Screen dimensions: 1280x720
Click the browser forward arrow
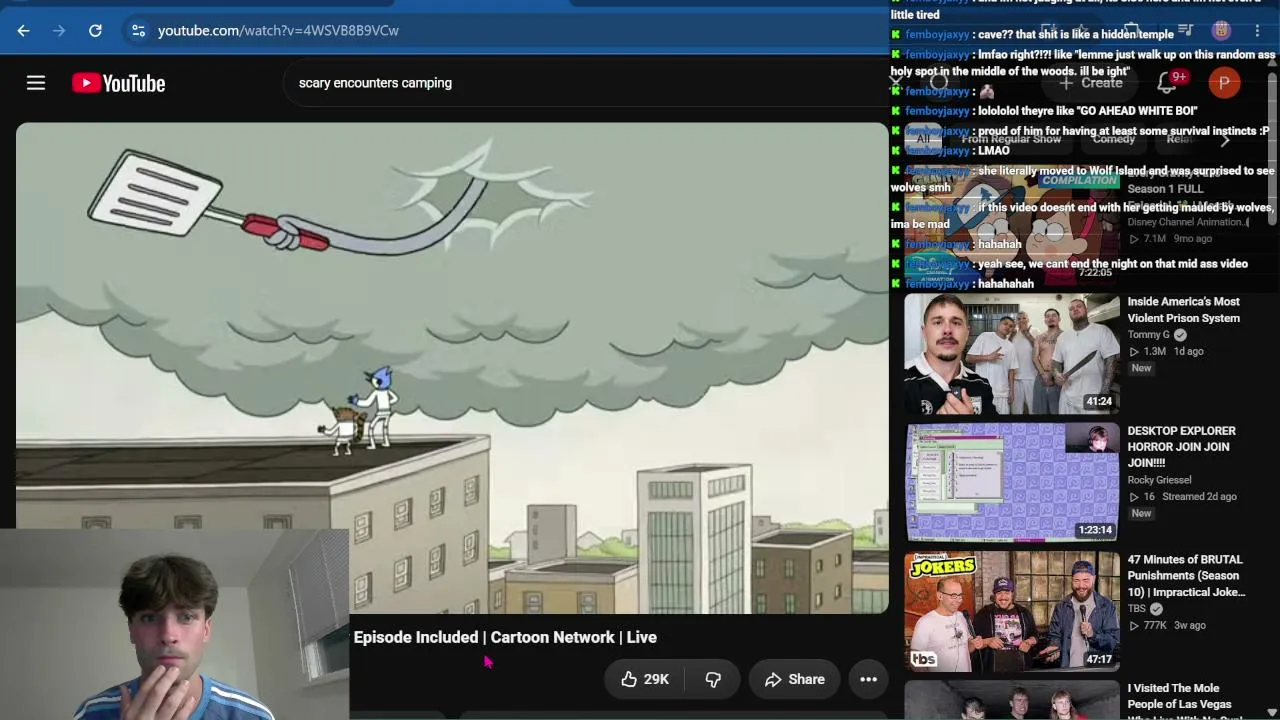(x=59, y=31)
